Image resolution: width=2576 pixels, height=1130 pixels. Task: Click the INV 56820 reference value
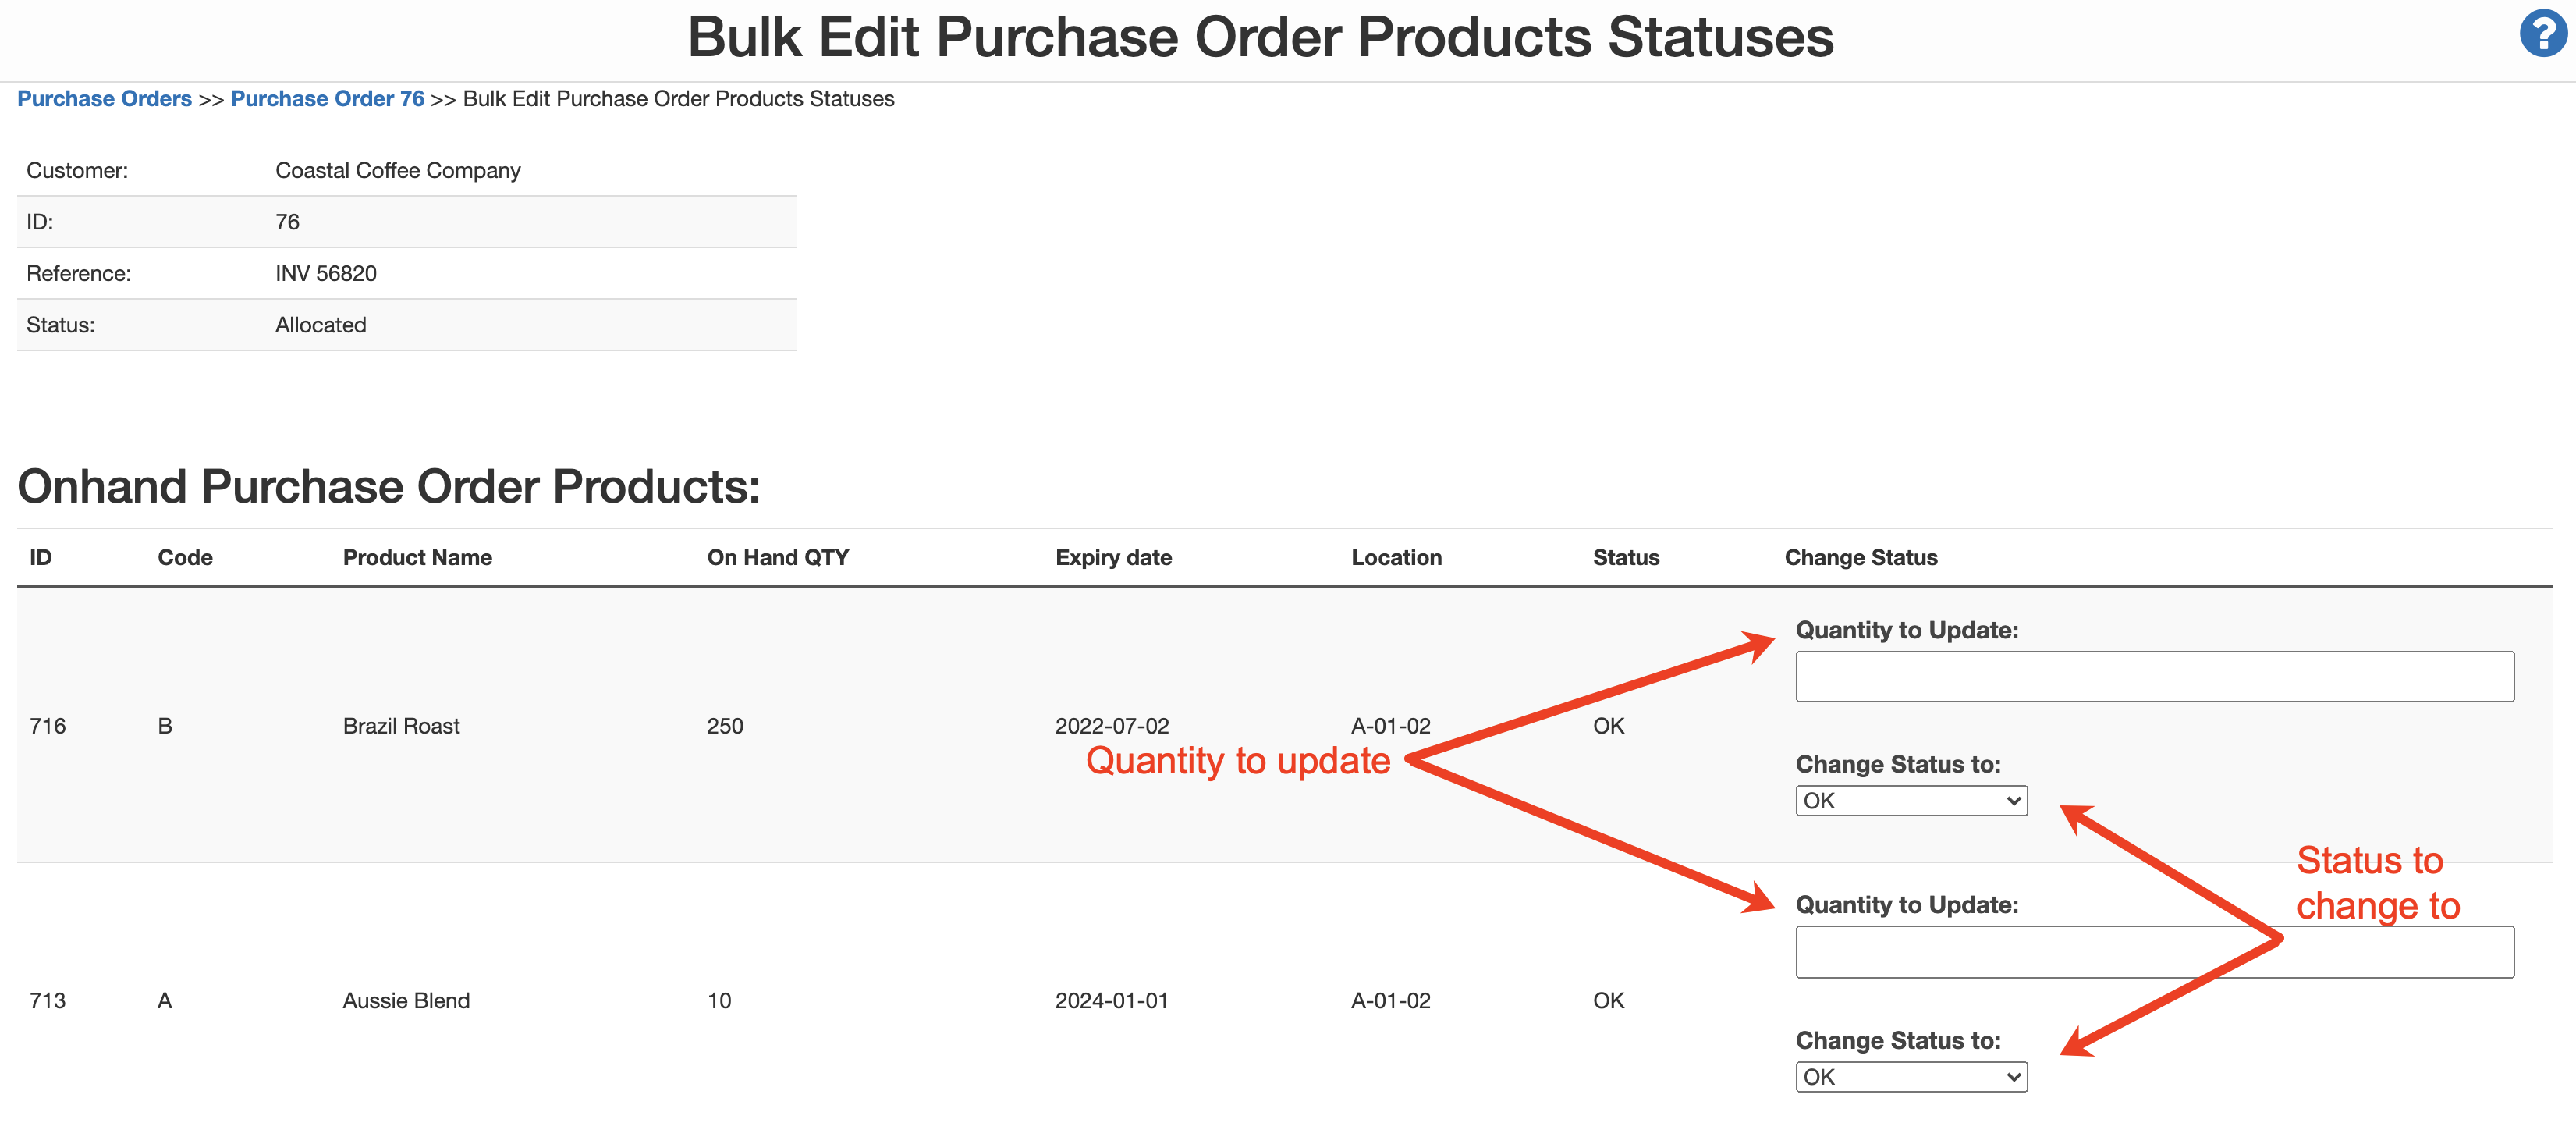326,274
